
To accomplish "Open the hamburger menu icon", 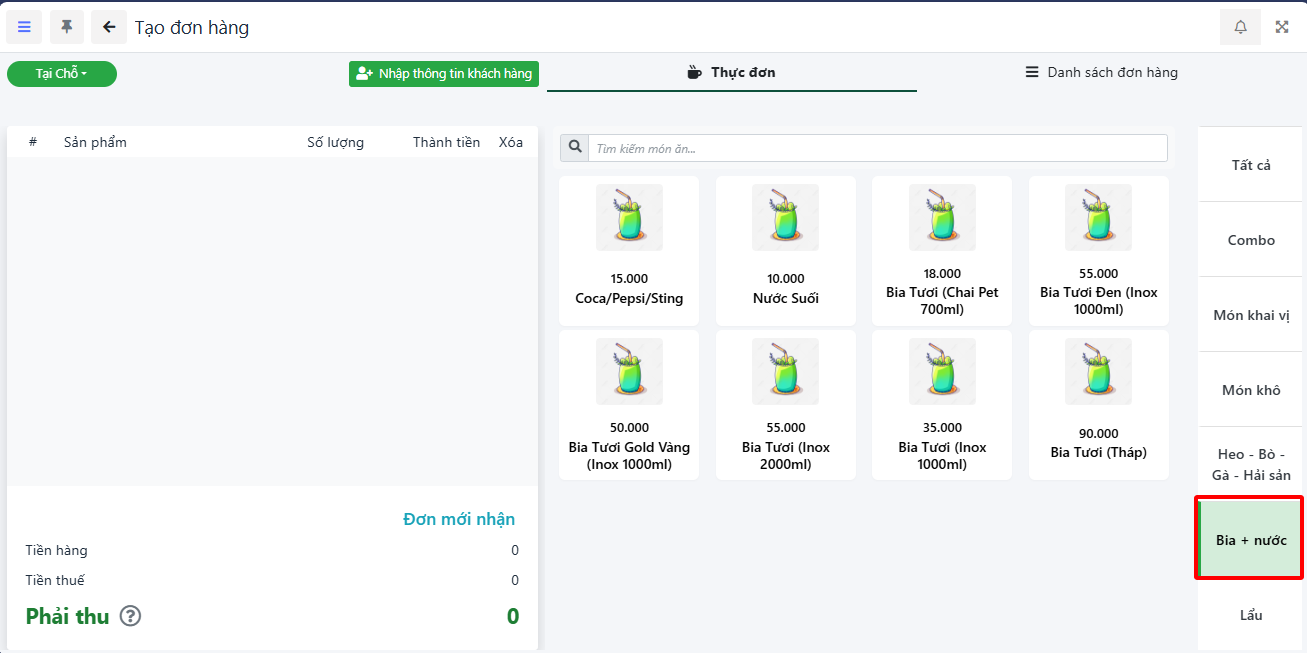I will pyautogui.click(x=24, y=27).
